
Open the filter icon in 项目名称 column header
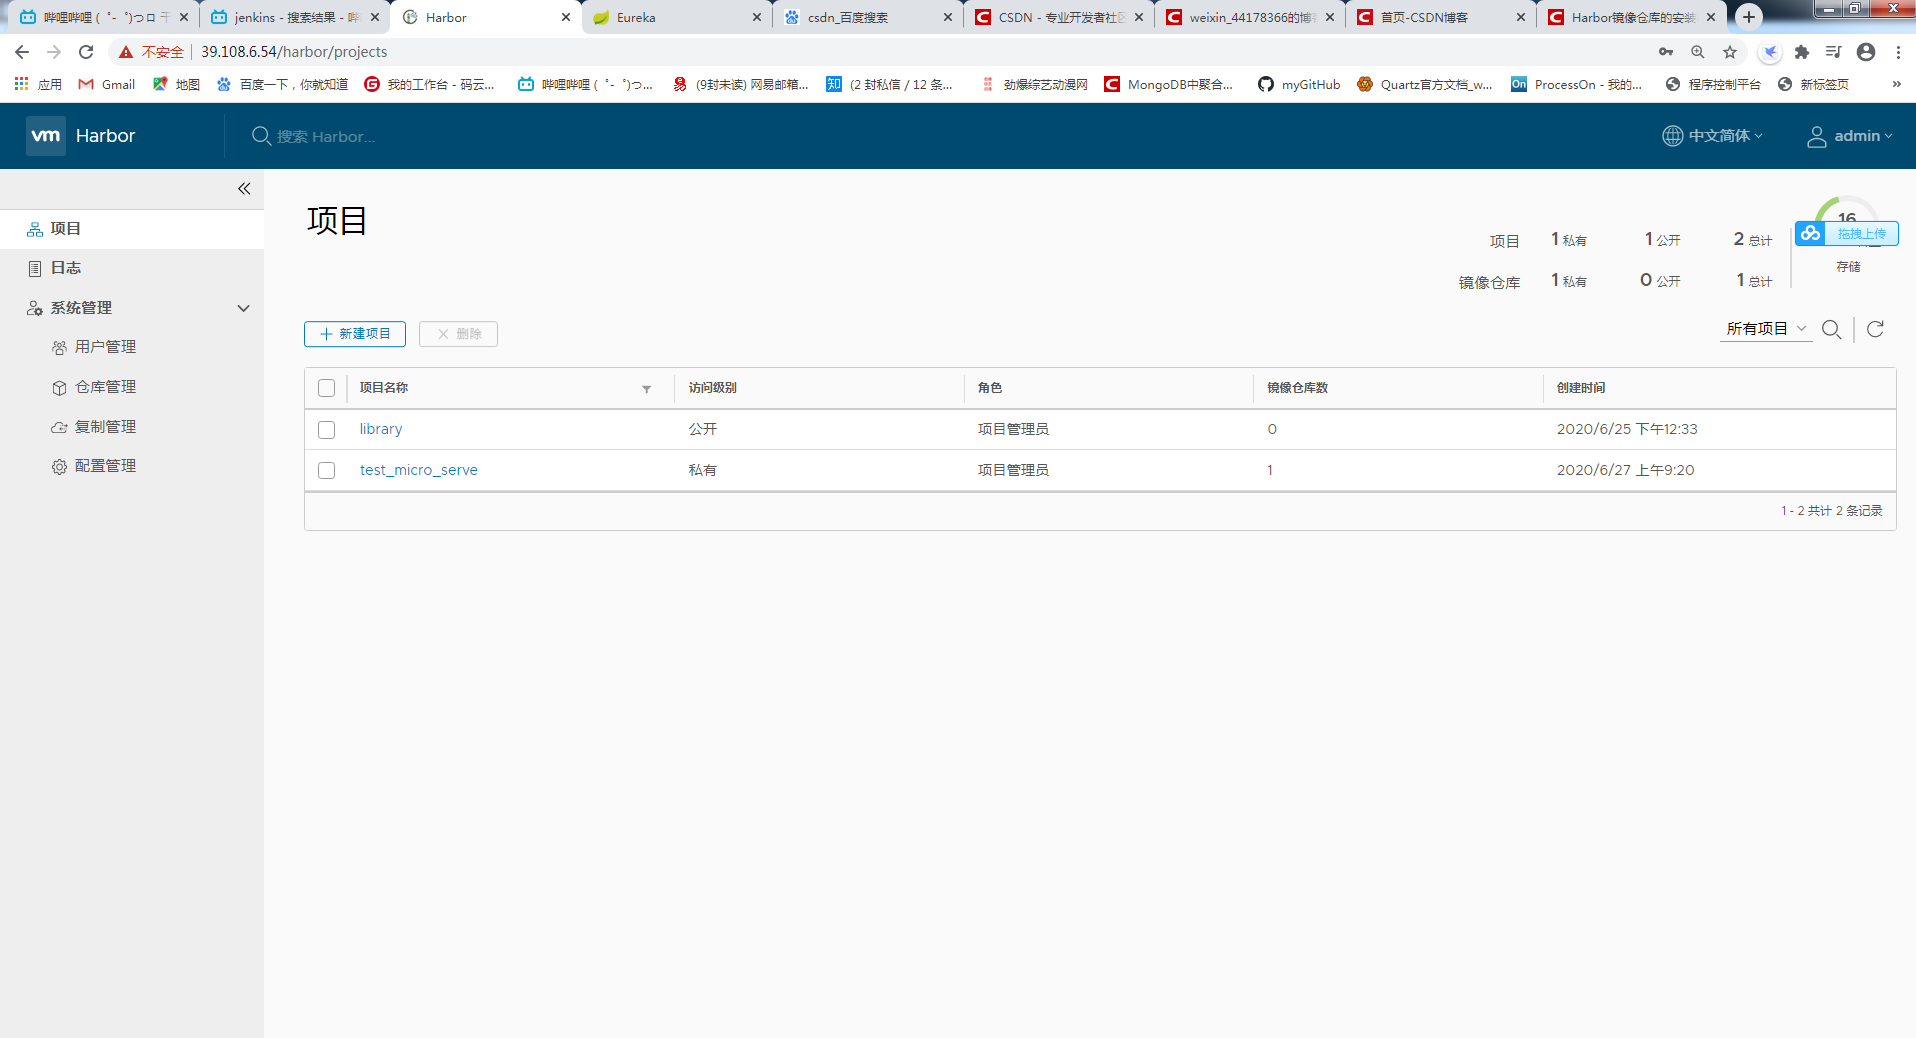[x=646, y=389]
